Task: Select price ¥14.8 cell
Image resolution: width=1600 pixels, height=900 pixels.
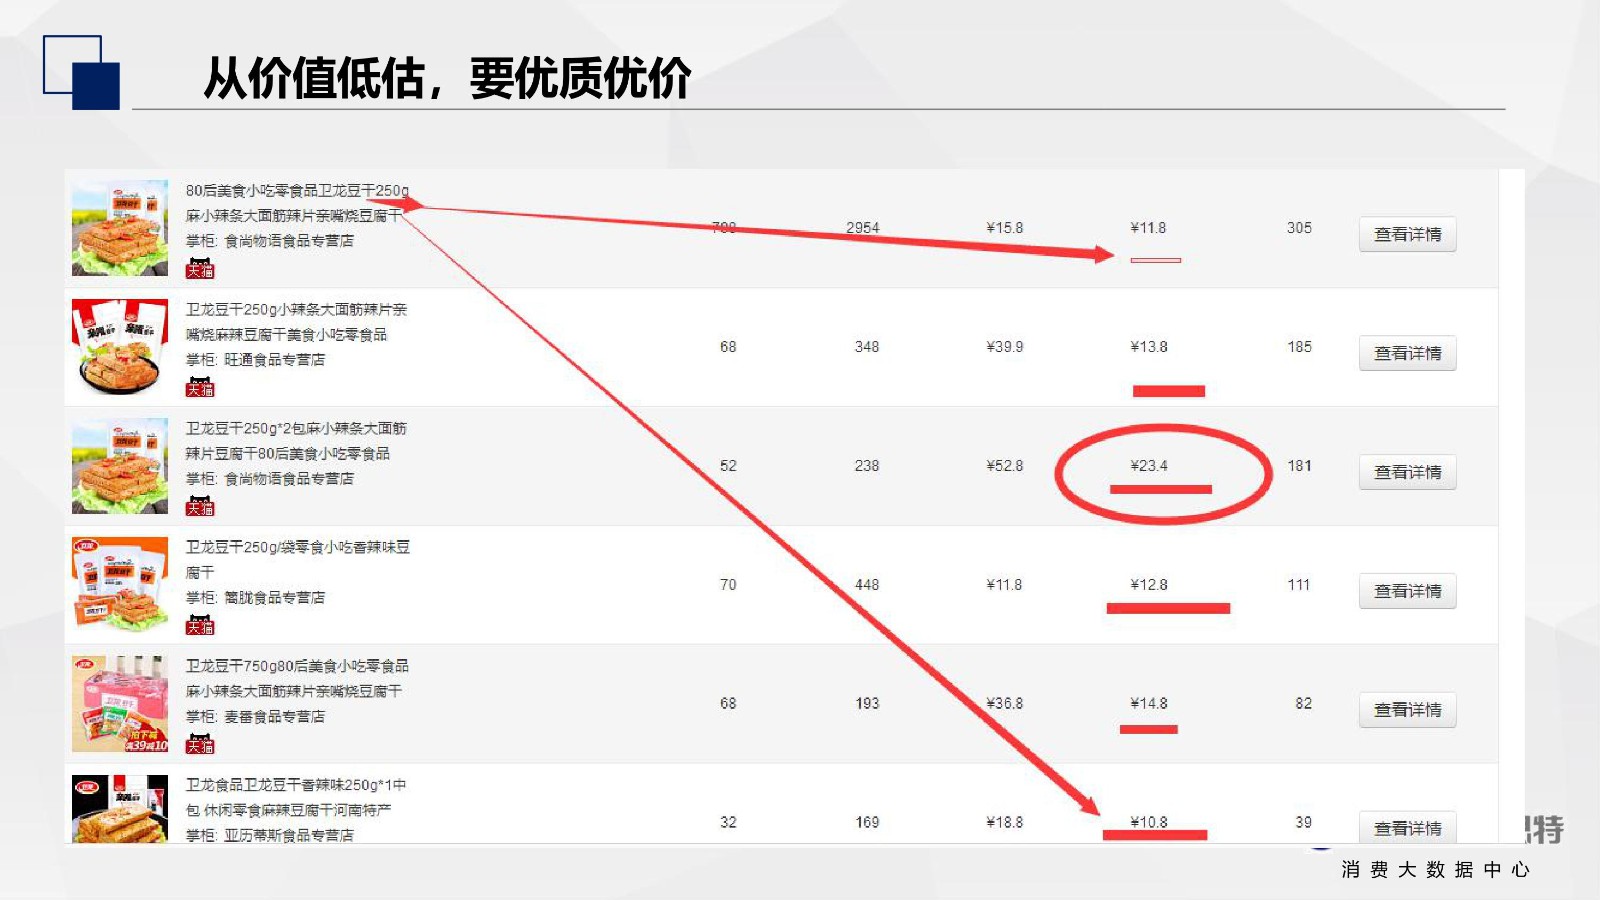Action: coord(1149,704)
